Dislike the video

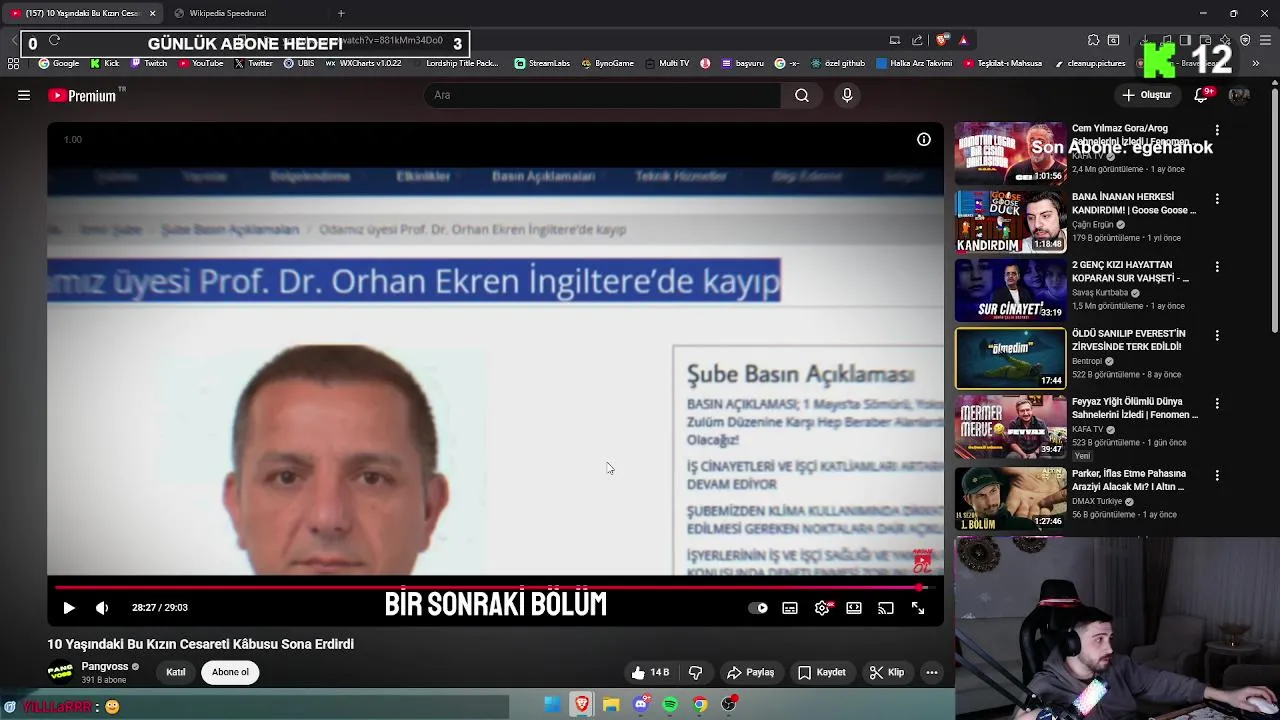point(695,672)
